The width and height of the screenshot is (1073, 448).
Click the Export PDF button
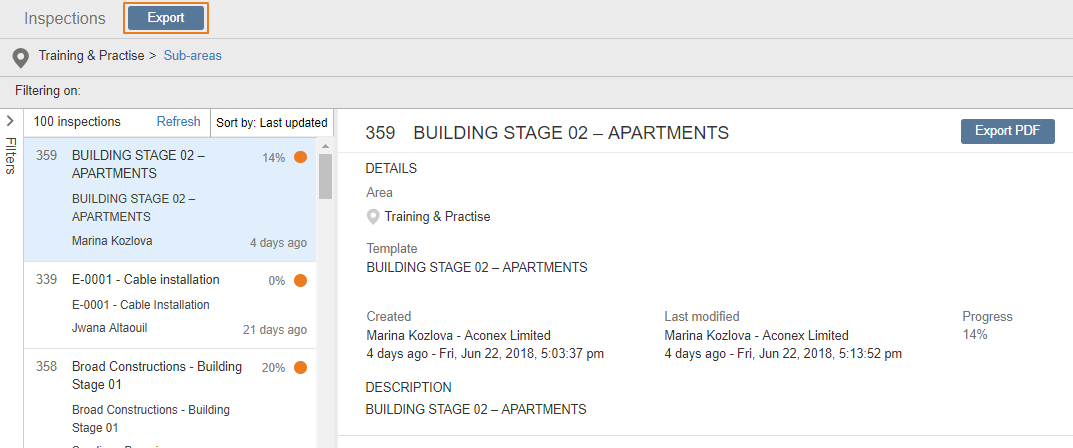coord(1007,131)
